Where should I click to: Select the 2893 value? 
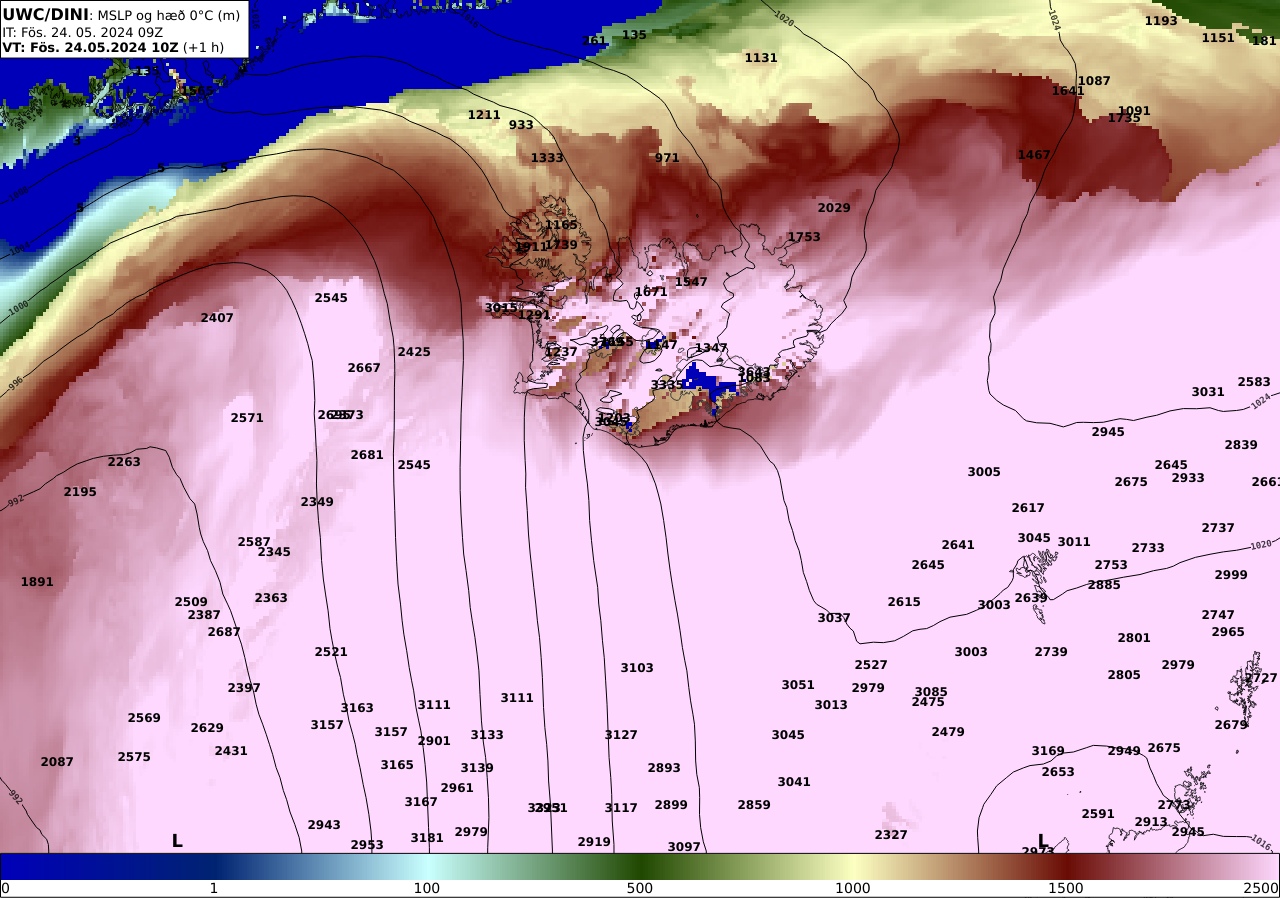[x=664, y=768]
